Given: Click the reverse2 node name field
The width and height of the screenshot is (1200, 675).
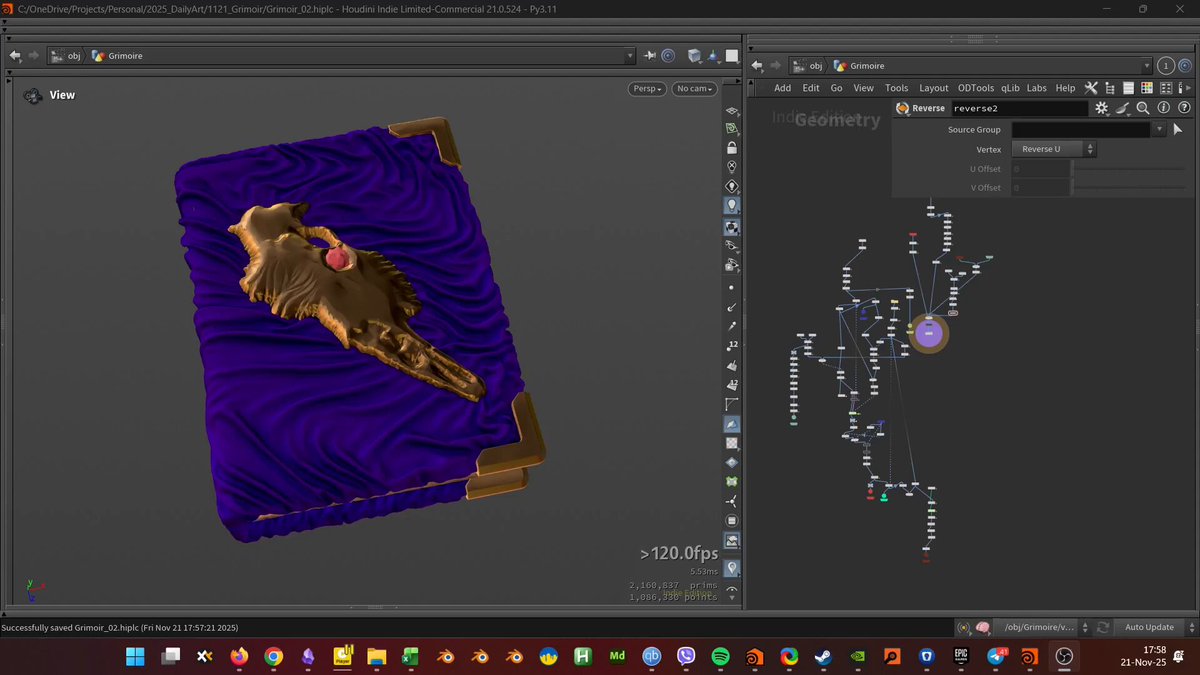Looking at the screenshot, I should point(1019,108).
